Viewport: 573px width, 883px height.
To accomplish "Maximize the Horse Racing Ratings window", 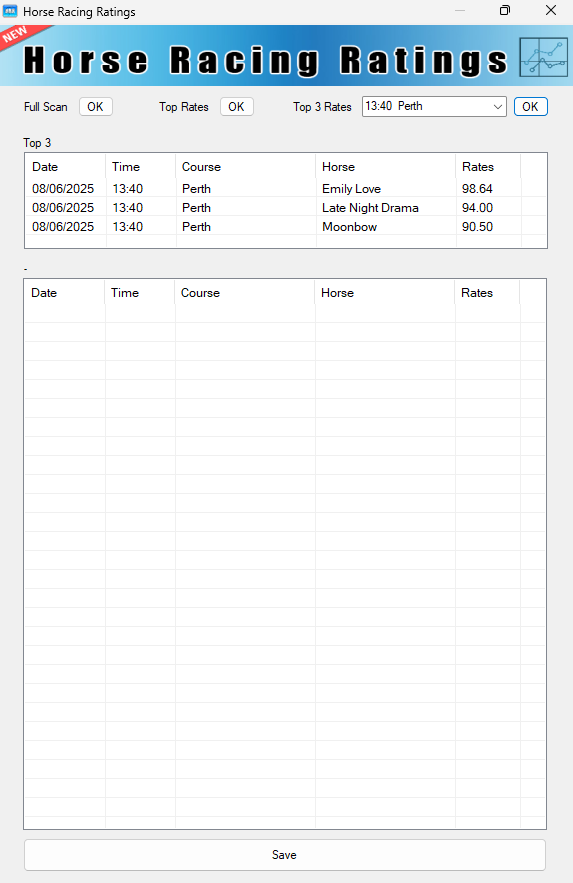I will click(505, 11).
